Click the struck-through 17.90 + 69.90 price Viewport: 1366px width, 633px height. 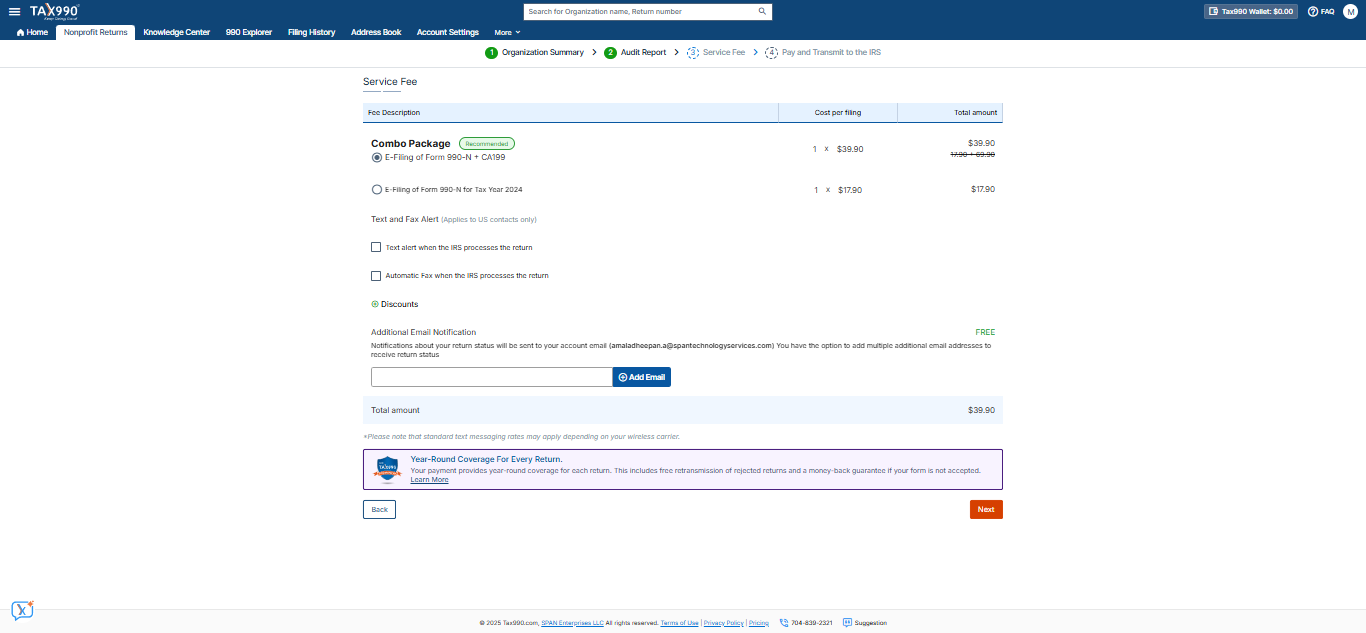point(971,154)
